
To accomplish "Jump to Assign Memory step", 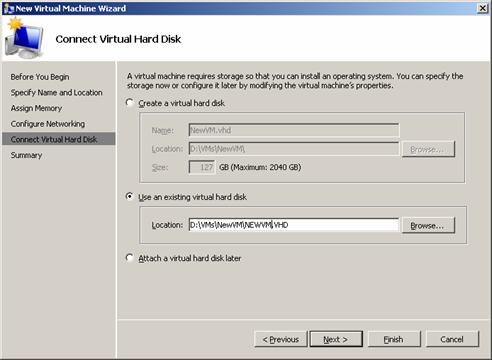I will click(x=36, y=108).
